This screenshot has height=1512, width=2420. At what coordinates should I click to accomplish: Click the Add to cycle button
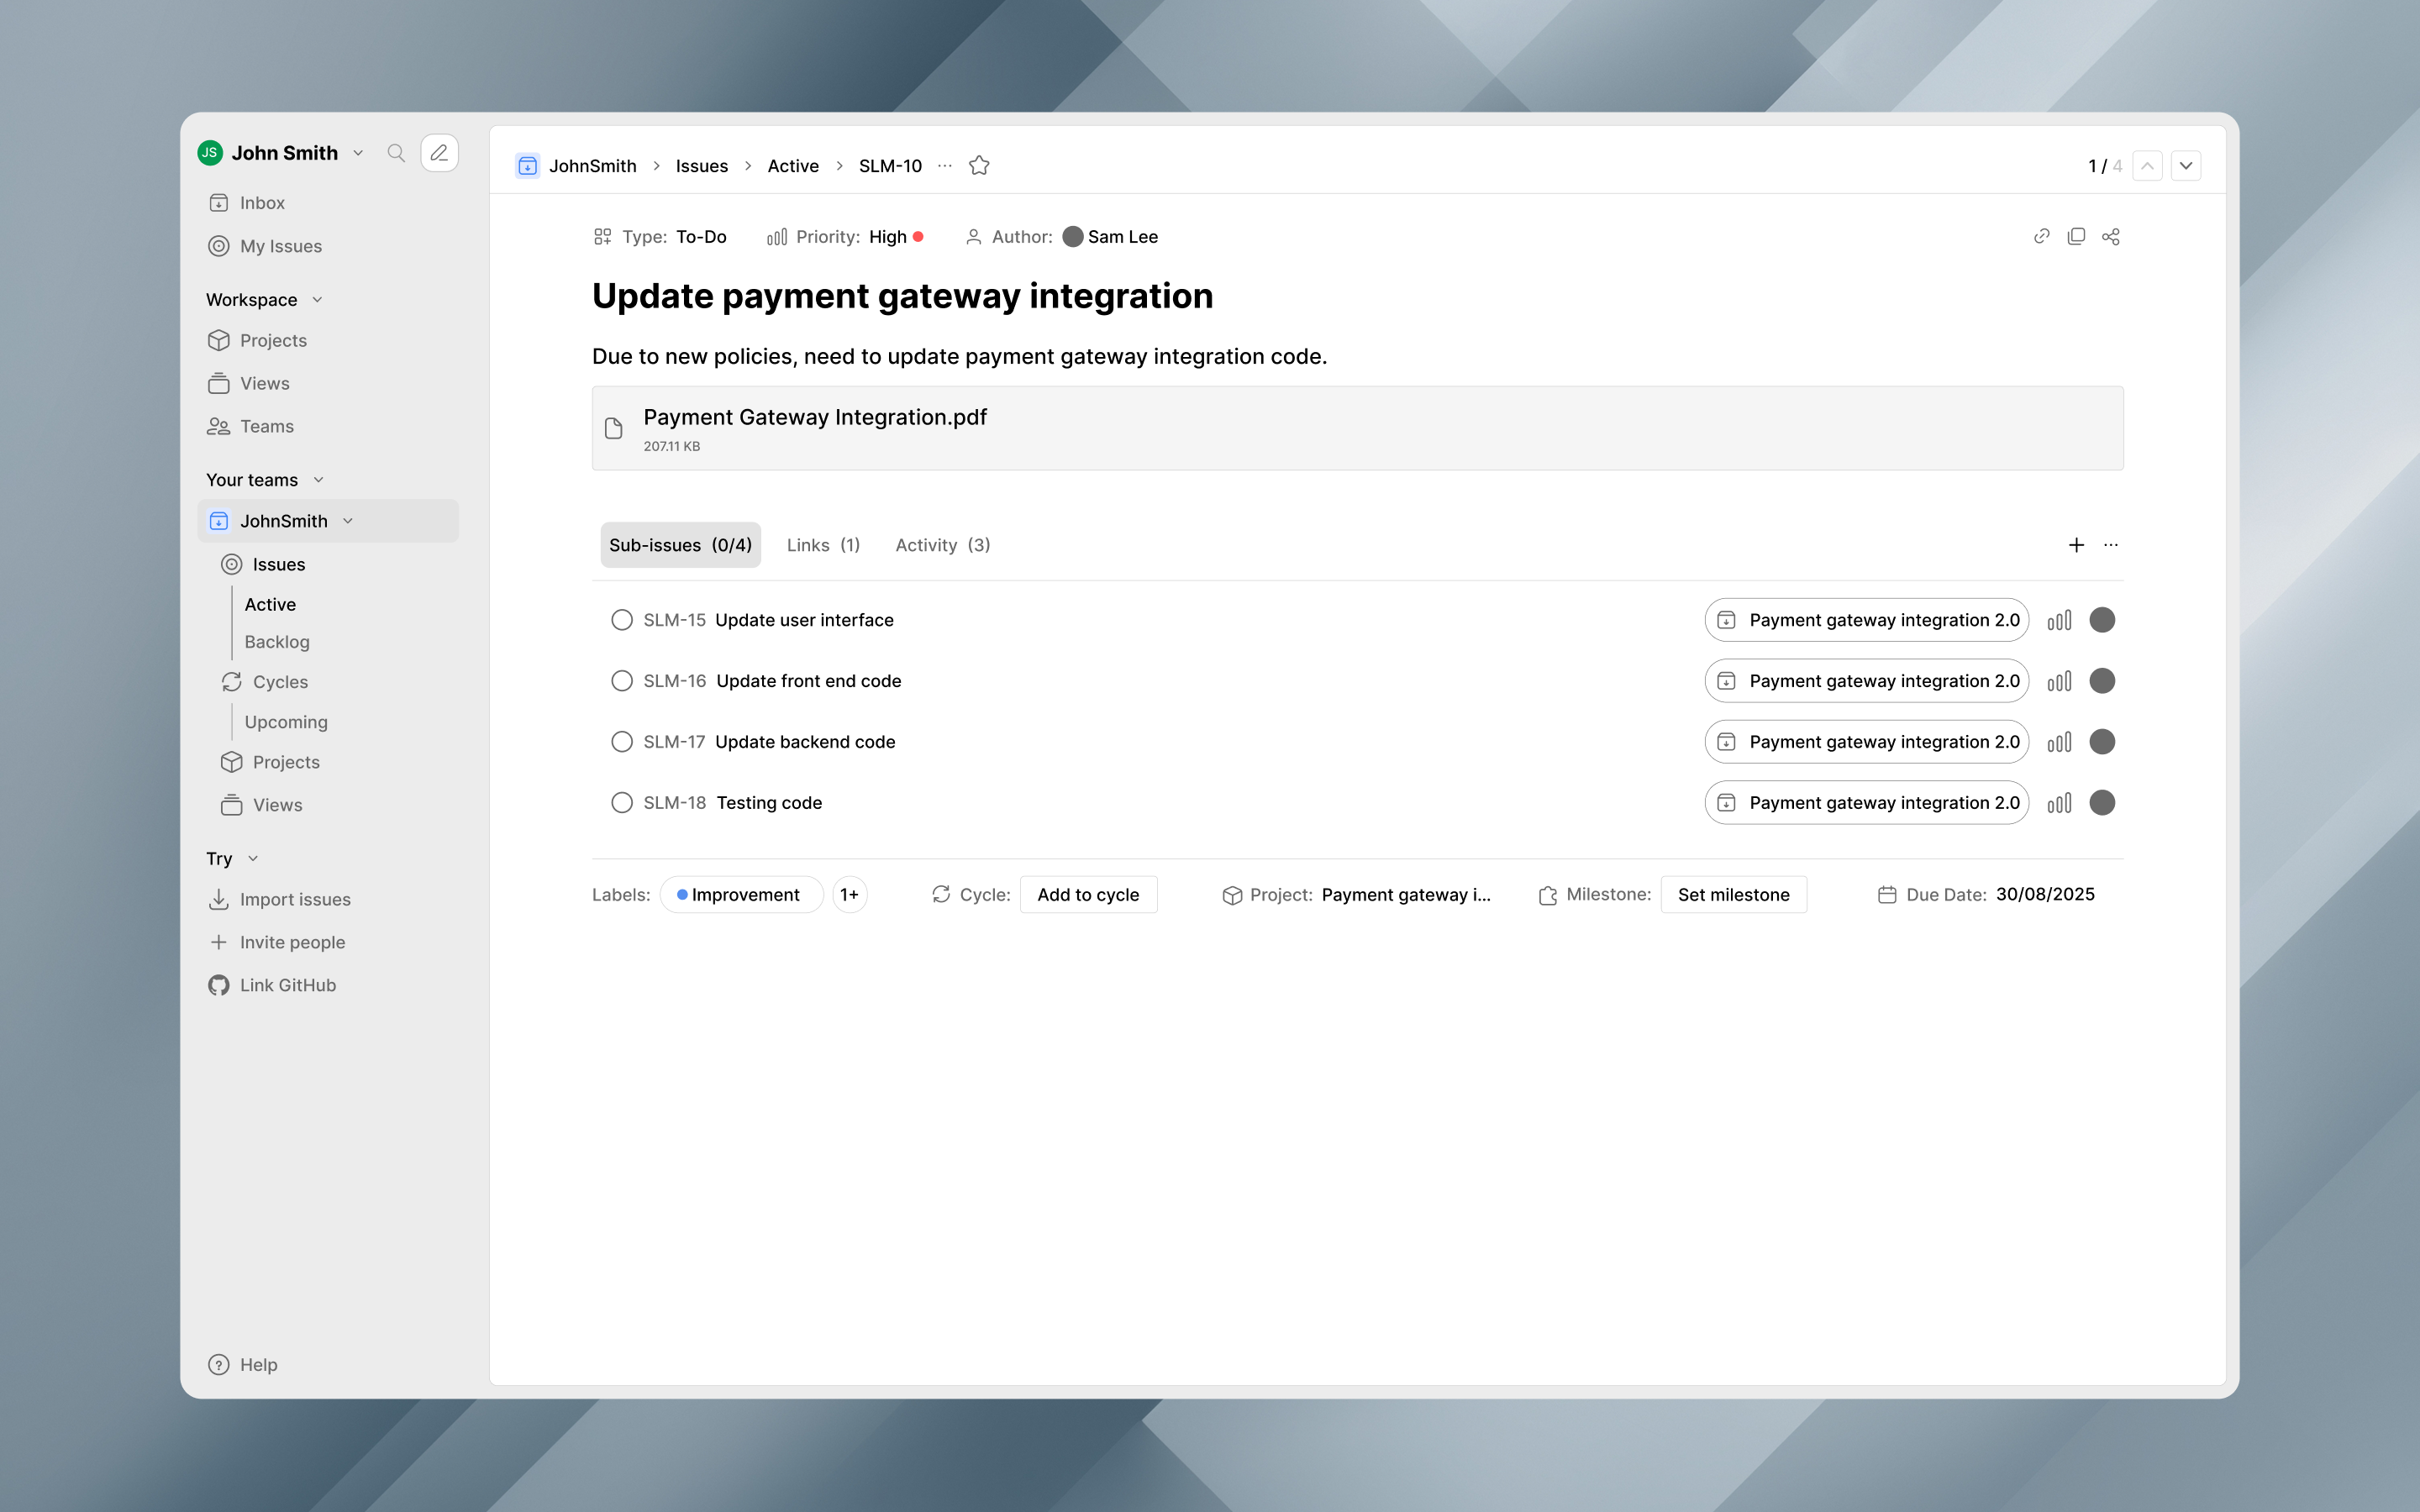point(1088,895)
